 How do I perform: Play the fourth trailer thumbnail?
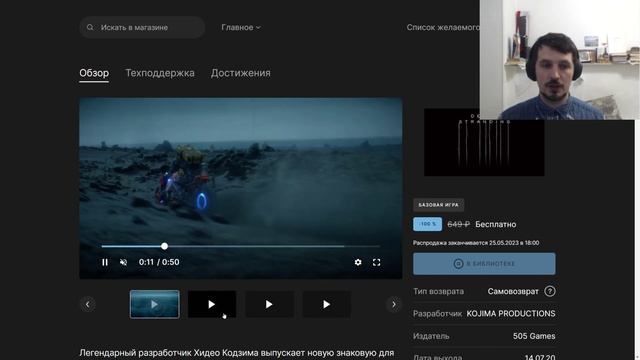[x=326, y=304]
